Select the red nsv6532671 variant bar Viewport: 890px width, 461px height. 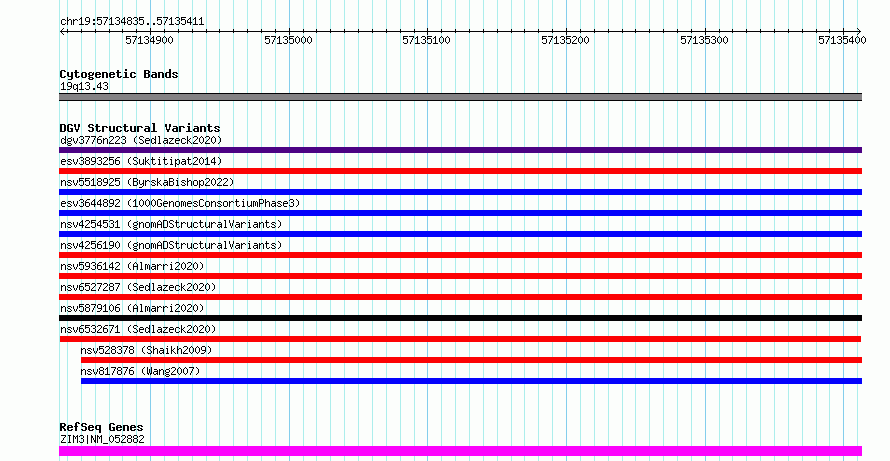point(460,339)
